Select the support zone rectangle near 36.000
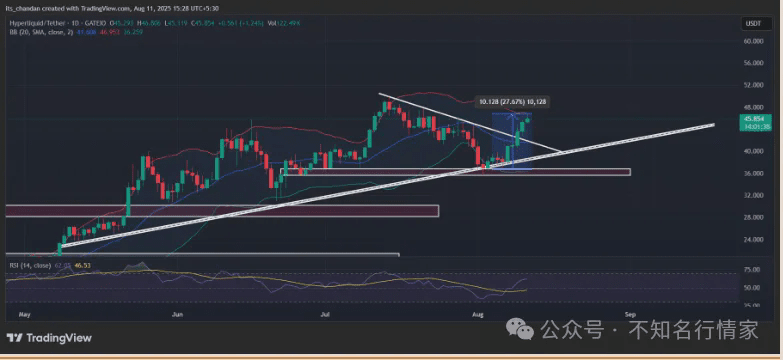The image size is (783, 360). [x=455, y=172]
